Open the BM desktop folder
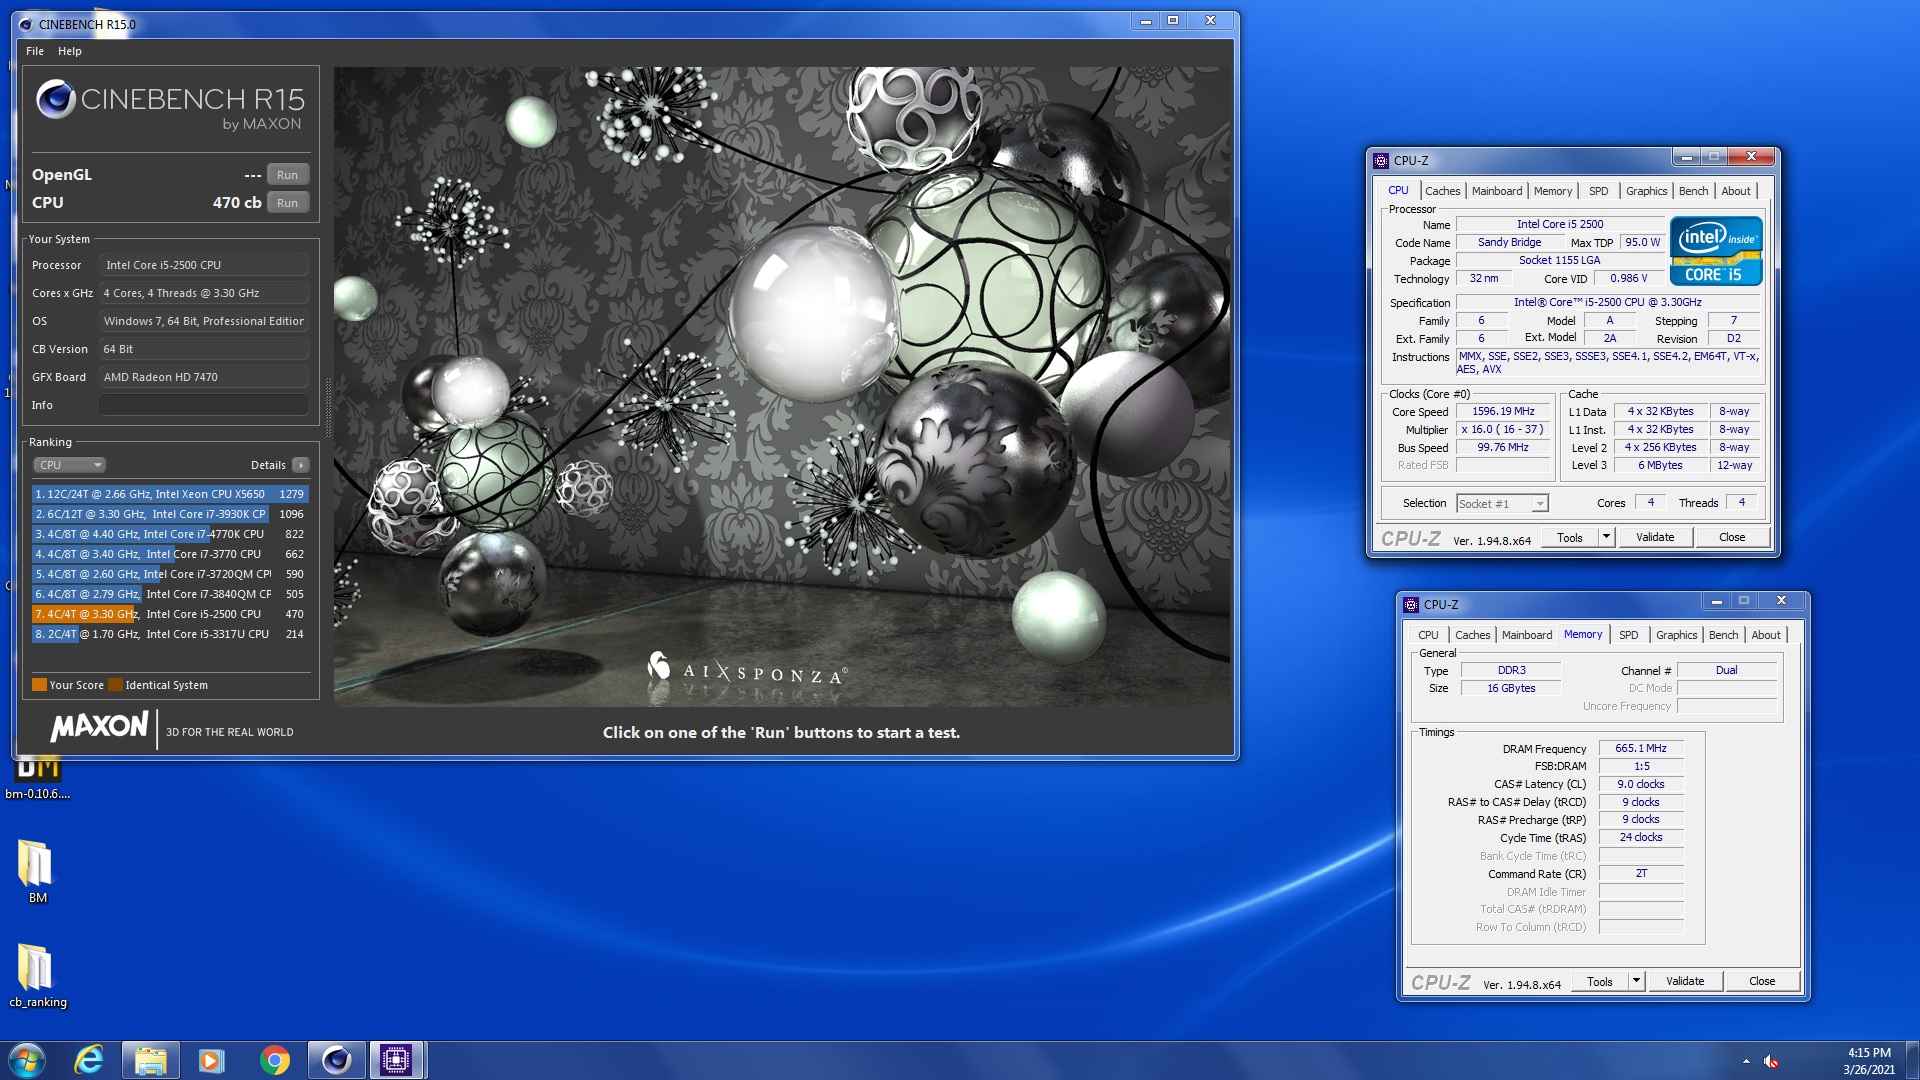The image size is (1920, 1080). [x=37, y=871]
